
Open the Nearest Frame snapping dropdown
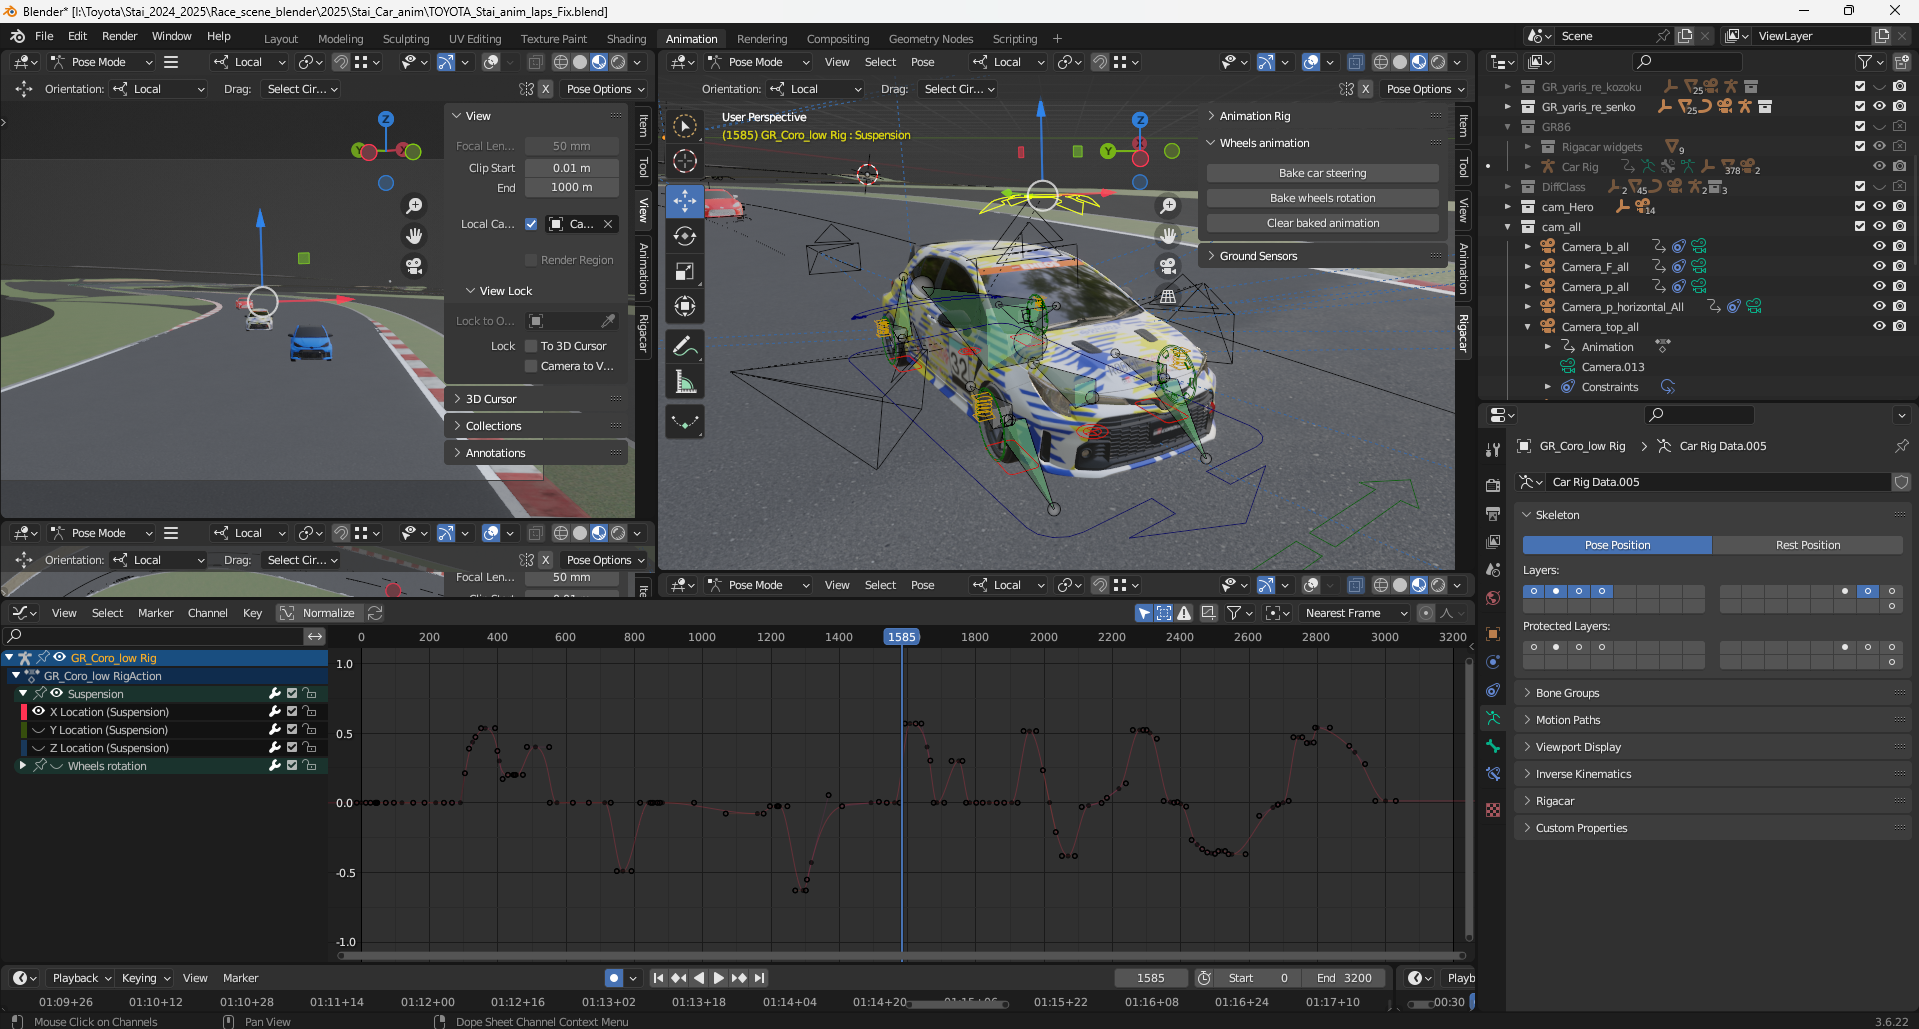pyautogui.click(x=1356, y=613)
